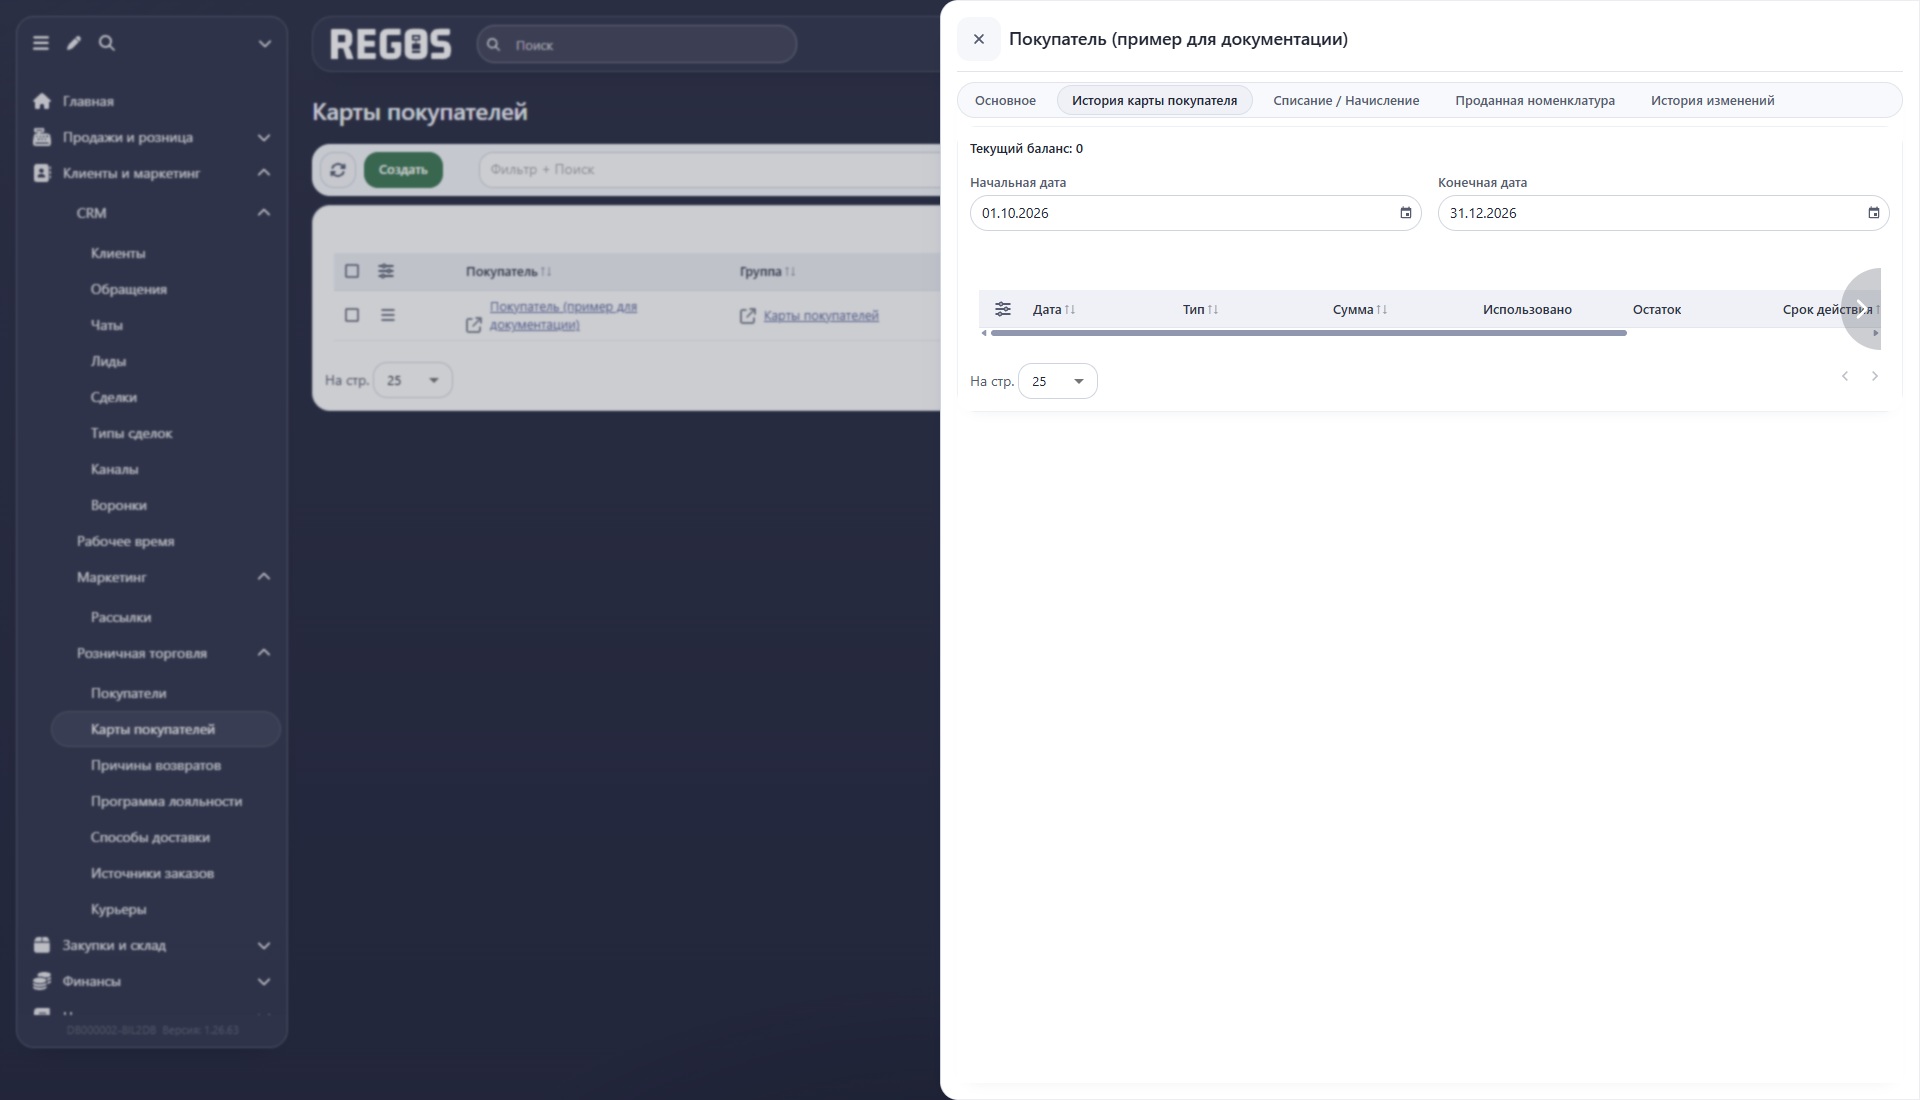Open the end date calendar picker
Image resolution: width=1920 pixels, height=1100 pixels.
click(x=1873, y=213)
